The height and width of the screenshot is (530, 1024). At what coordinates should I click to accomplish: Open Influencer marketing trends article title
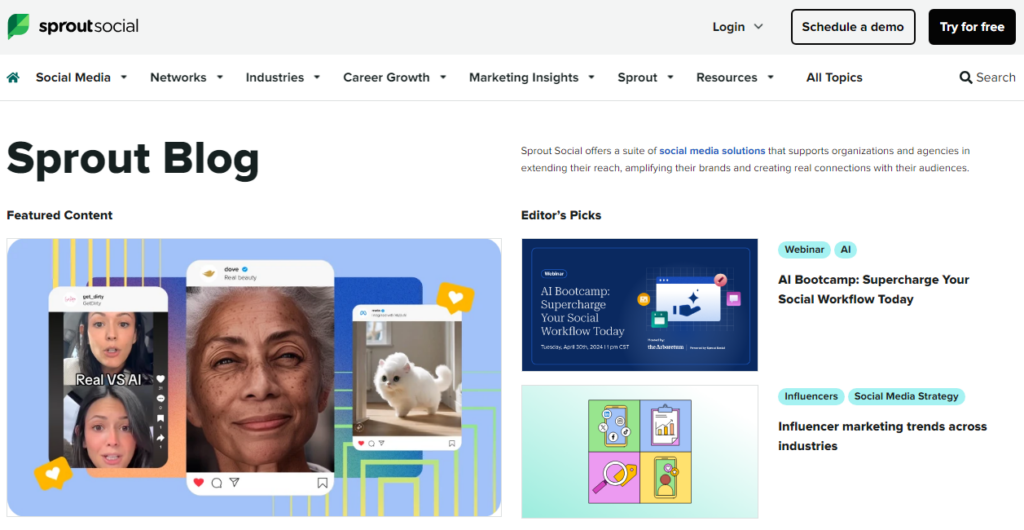882,436
